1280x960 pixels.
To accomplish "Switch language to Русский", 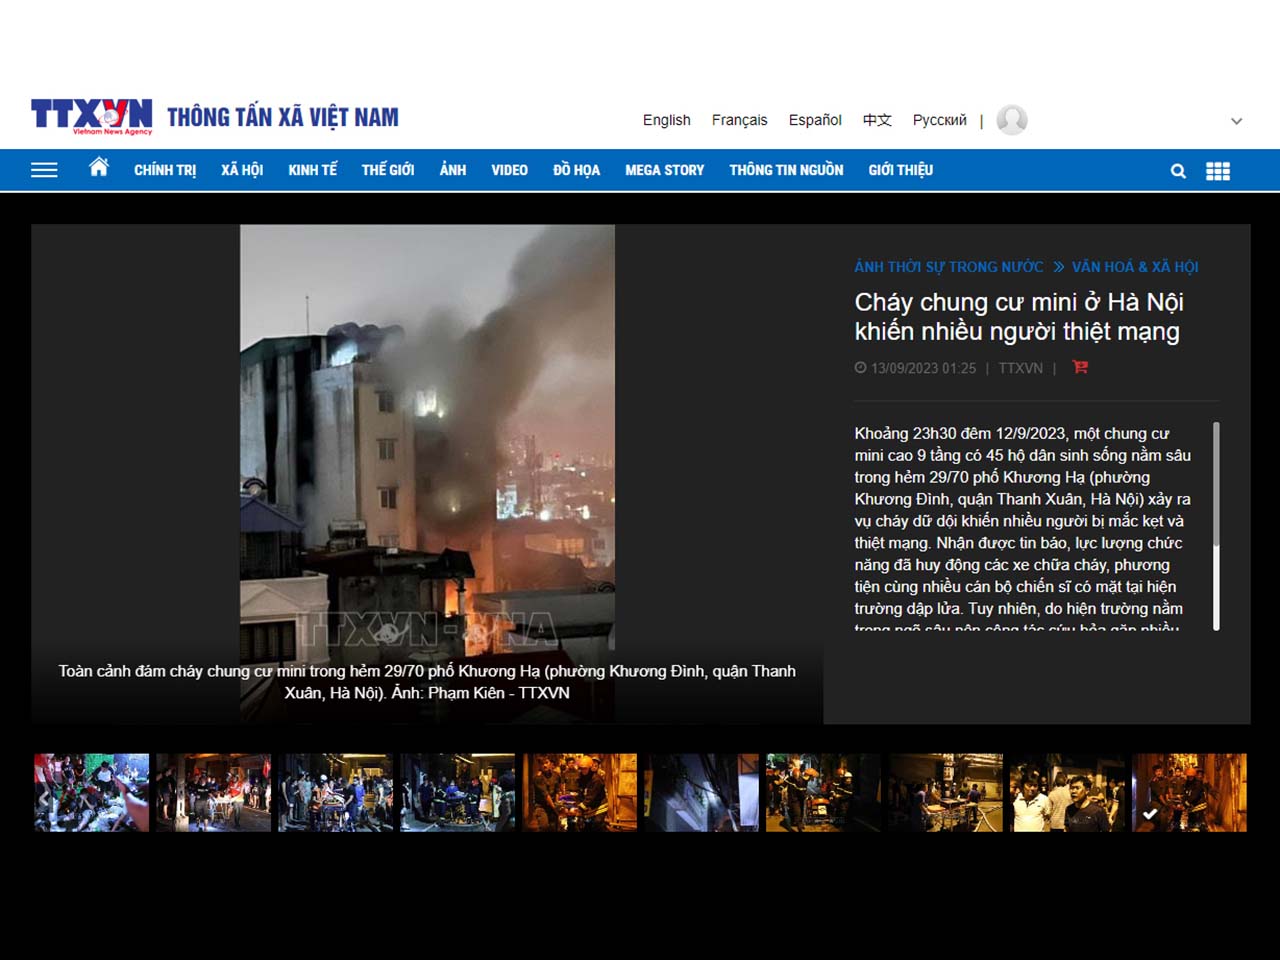I will click(x=939, y=120).
